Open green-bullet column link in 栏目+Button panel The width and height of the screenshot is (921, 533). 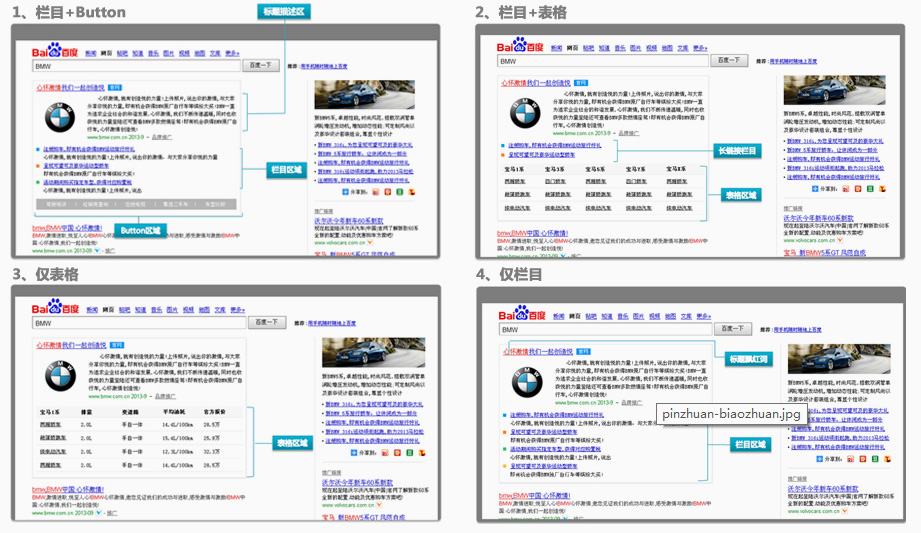(87, 182)
